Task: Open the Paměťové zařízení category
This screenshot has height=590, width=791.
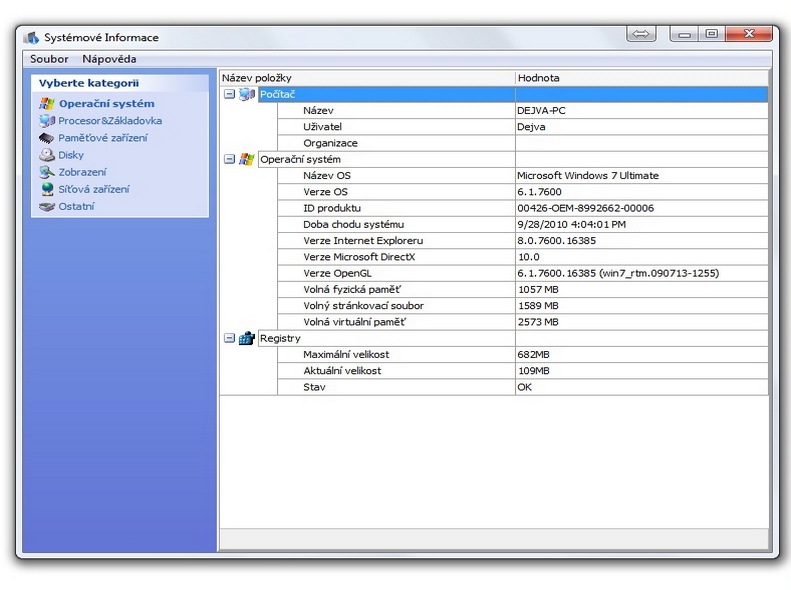Action: pos(103,138)
